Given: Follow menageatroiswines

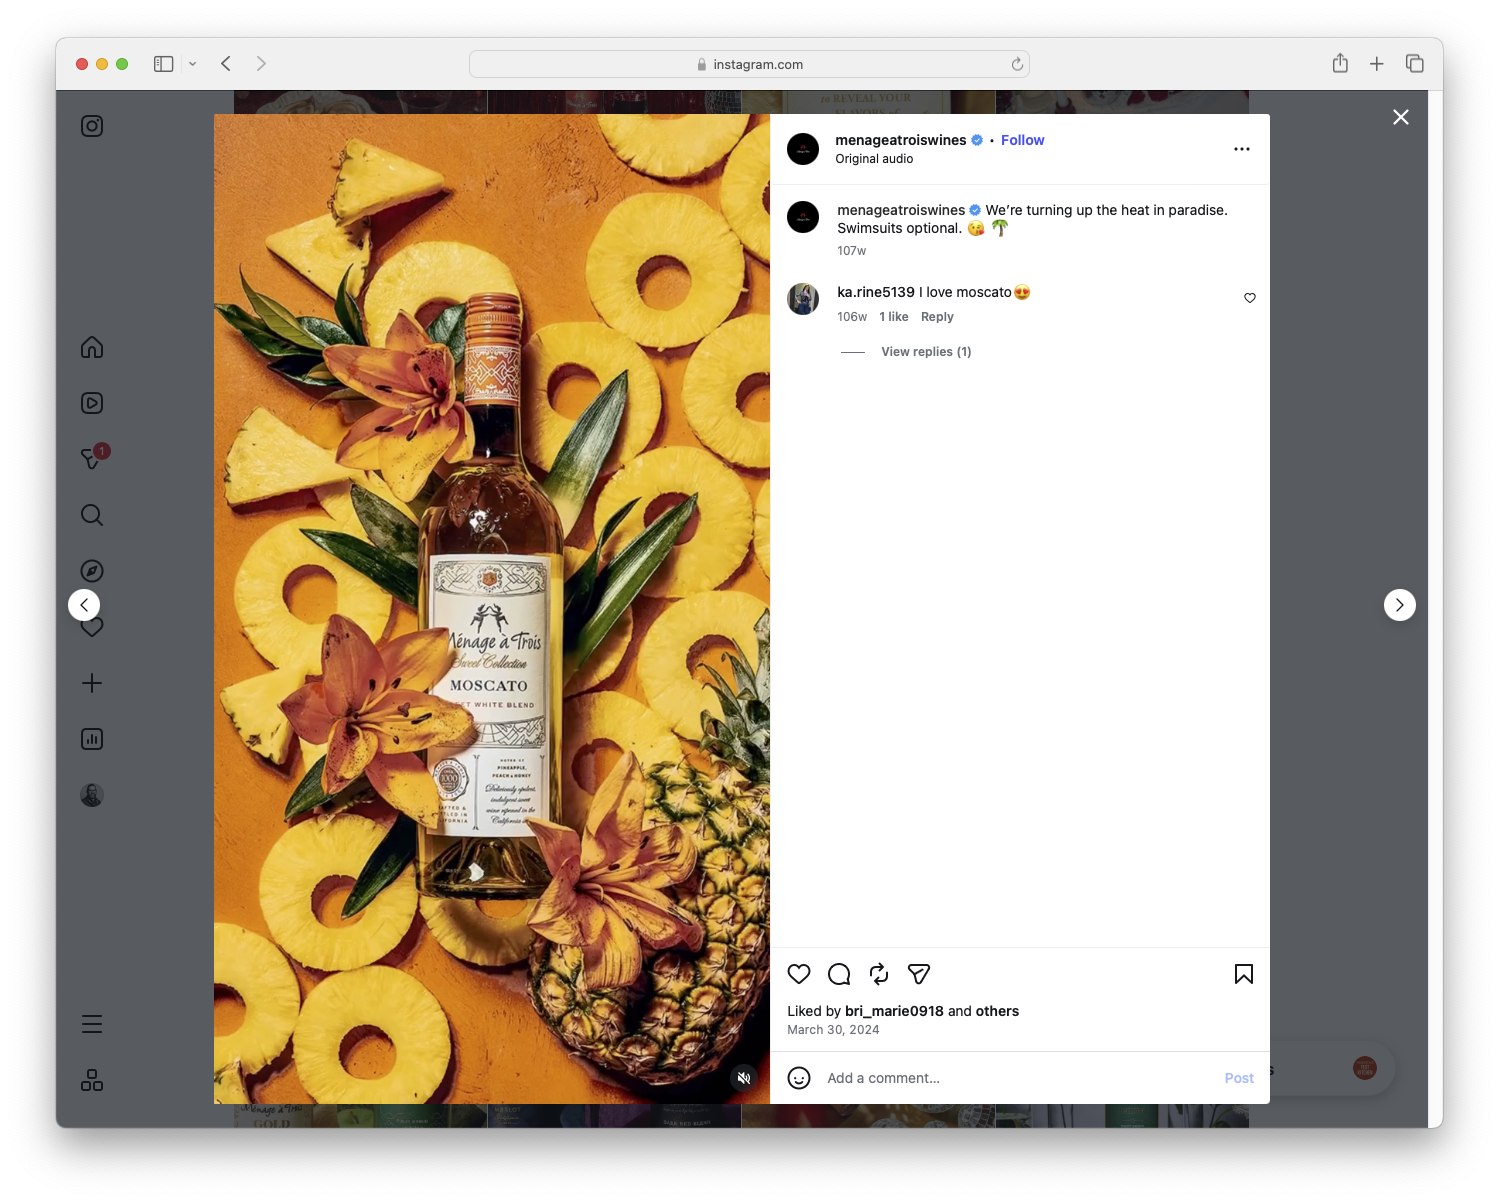Looking at the screenshot, I should pyautogui.click(x=1022, y=140).
